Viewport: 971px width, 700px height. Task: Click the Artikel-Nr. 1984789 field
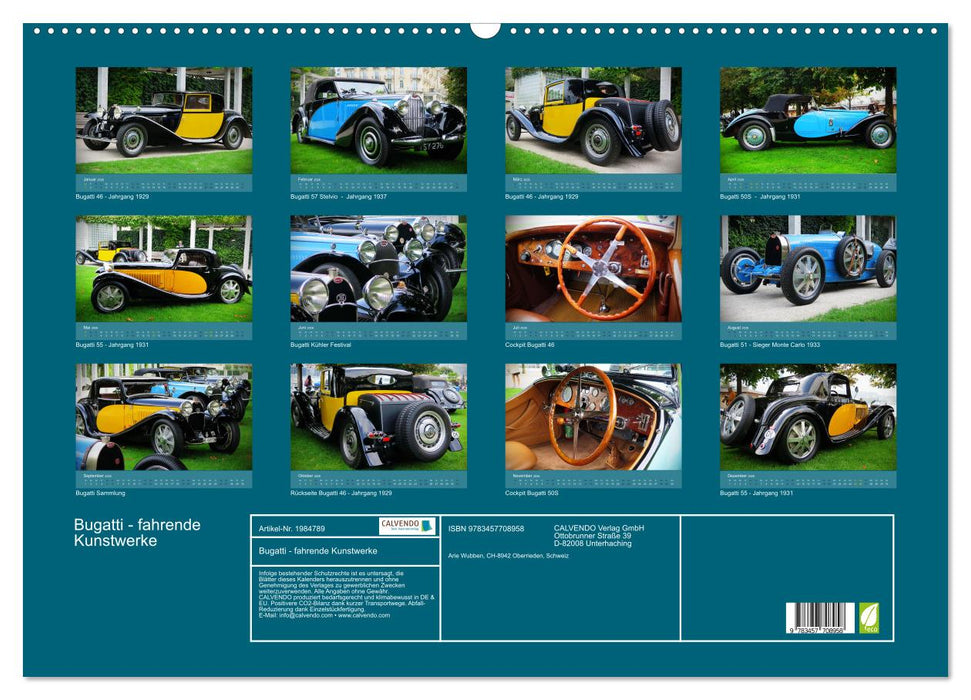coord(289,525)
